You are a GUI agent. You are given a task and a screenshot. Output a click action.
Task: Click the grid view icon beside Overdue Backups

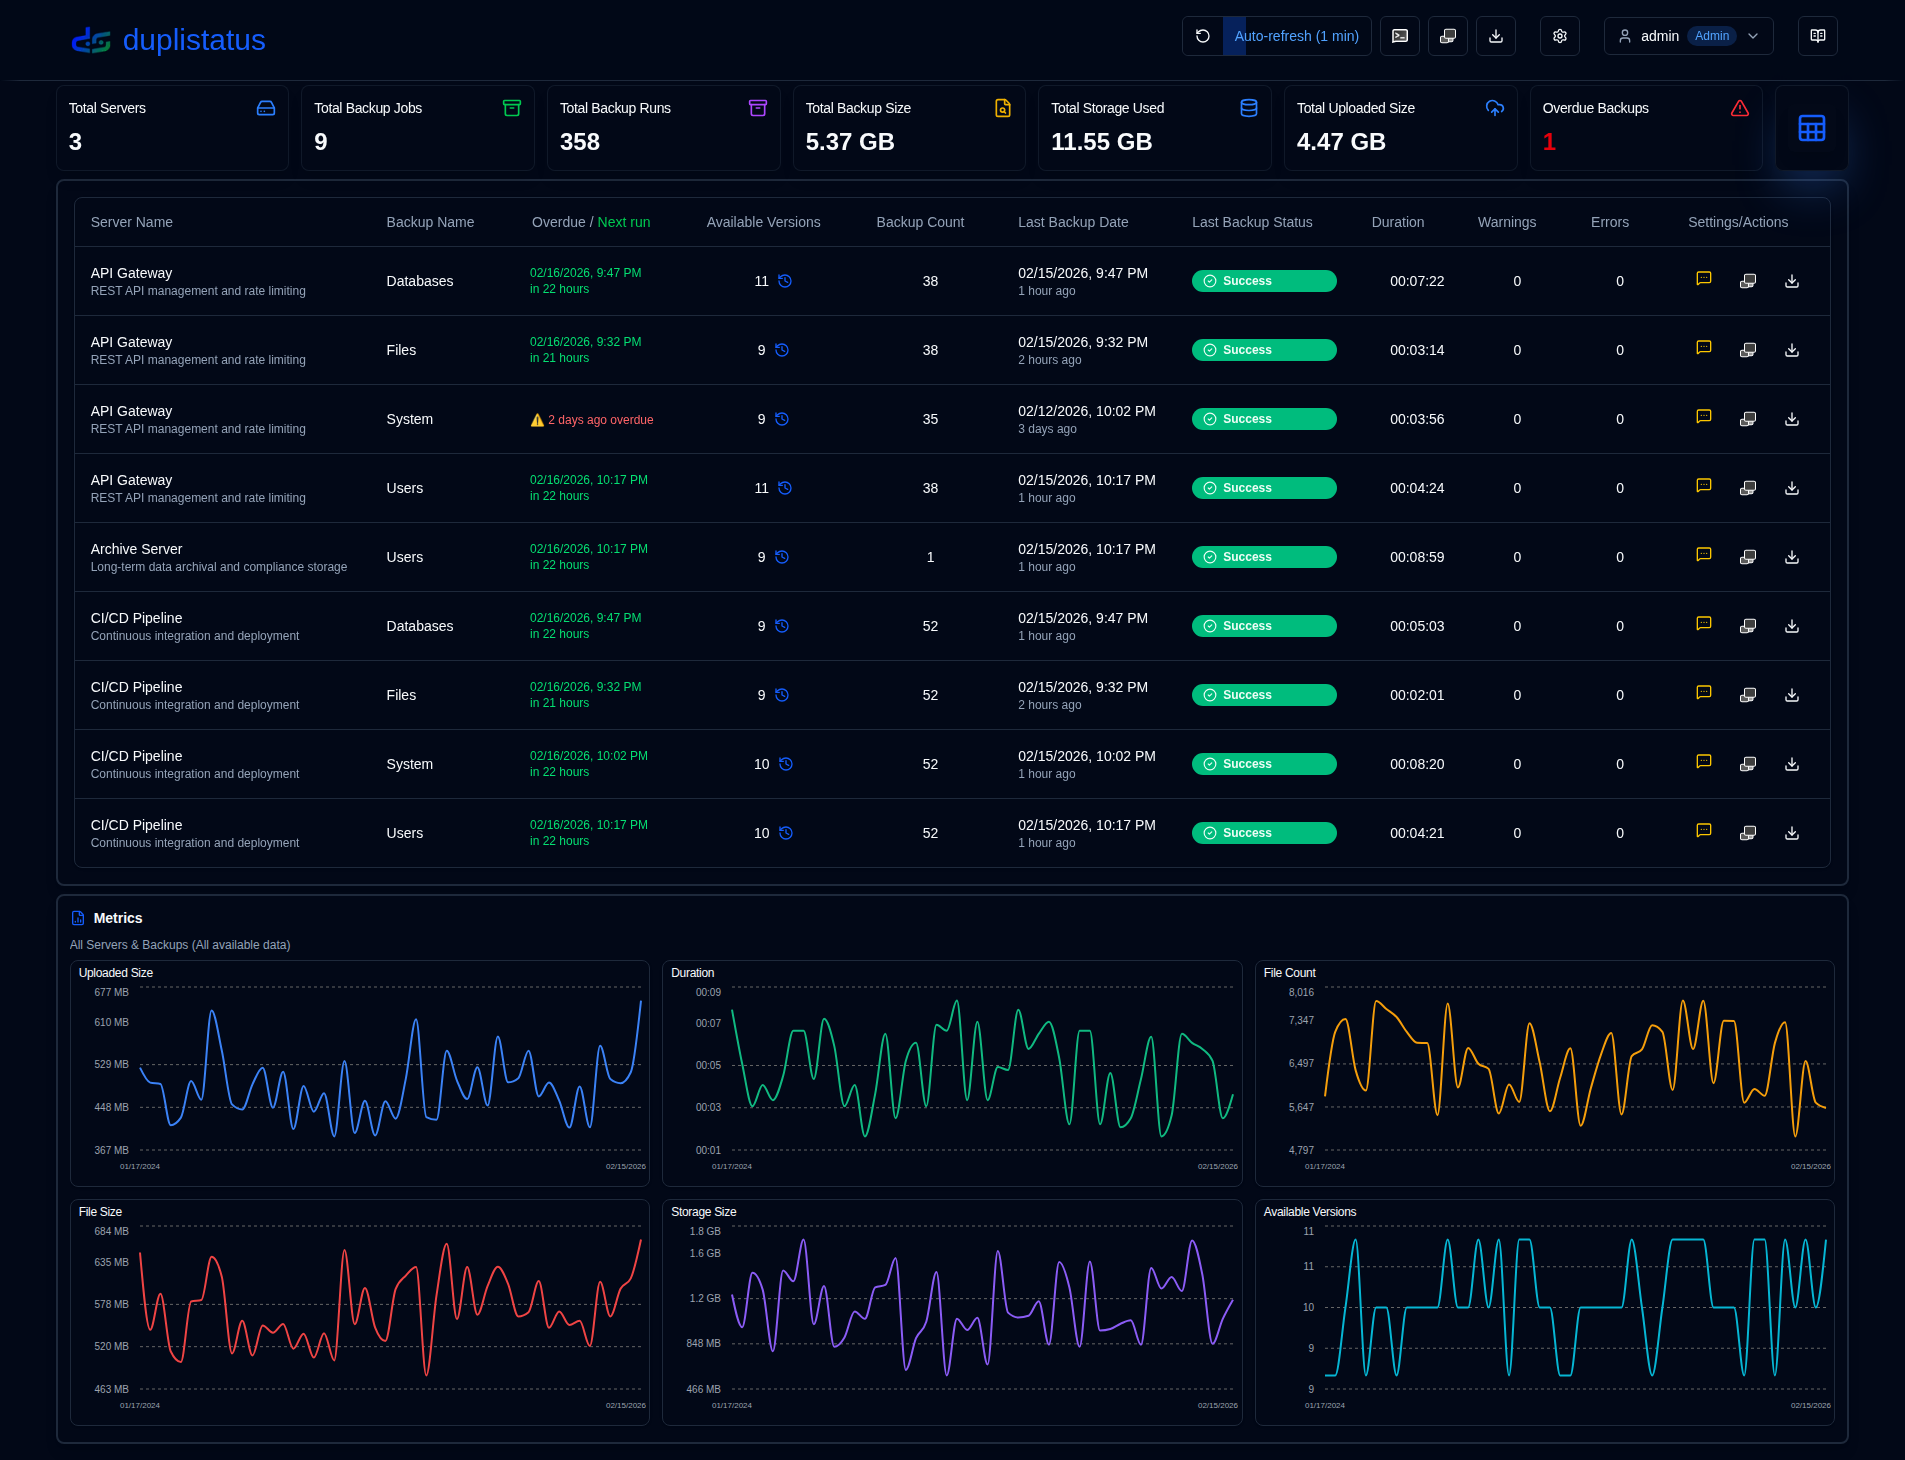click(1810, 128)
